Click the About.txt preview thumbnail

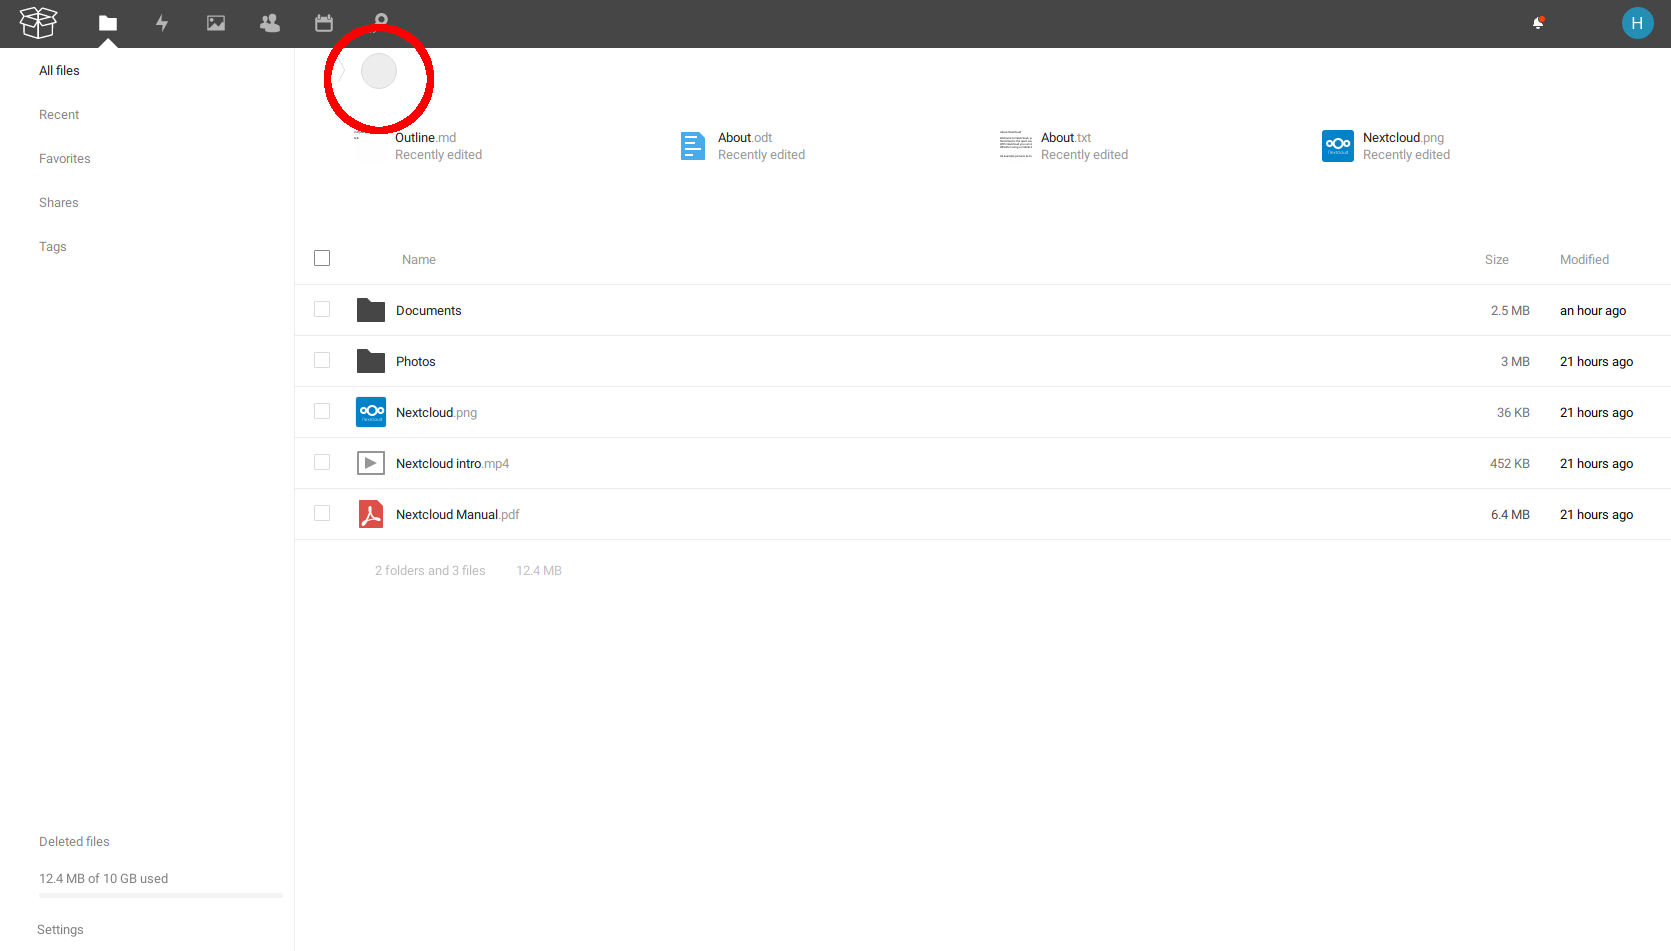click(1016, 146)
